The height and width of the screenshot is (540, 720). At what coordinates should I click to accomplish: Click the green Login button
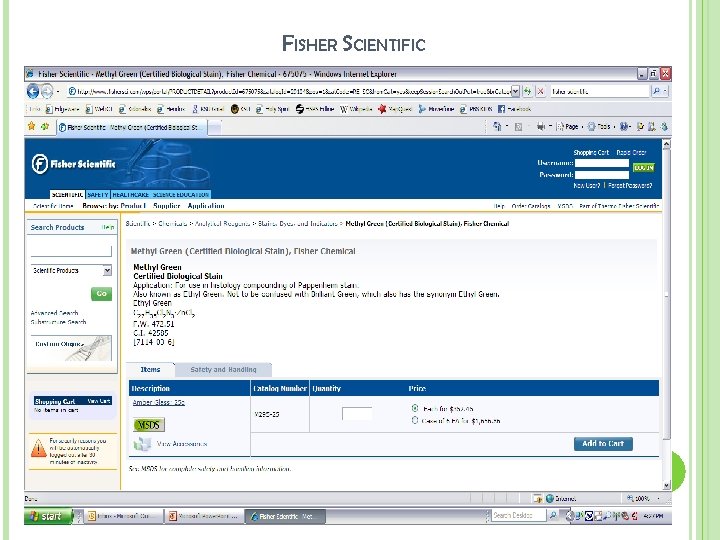[x=643, y=168]
